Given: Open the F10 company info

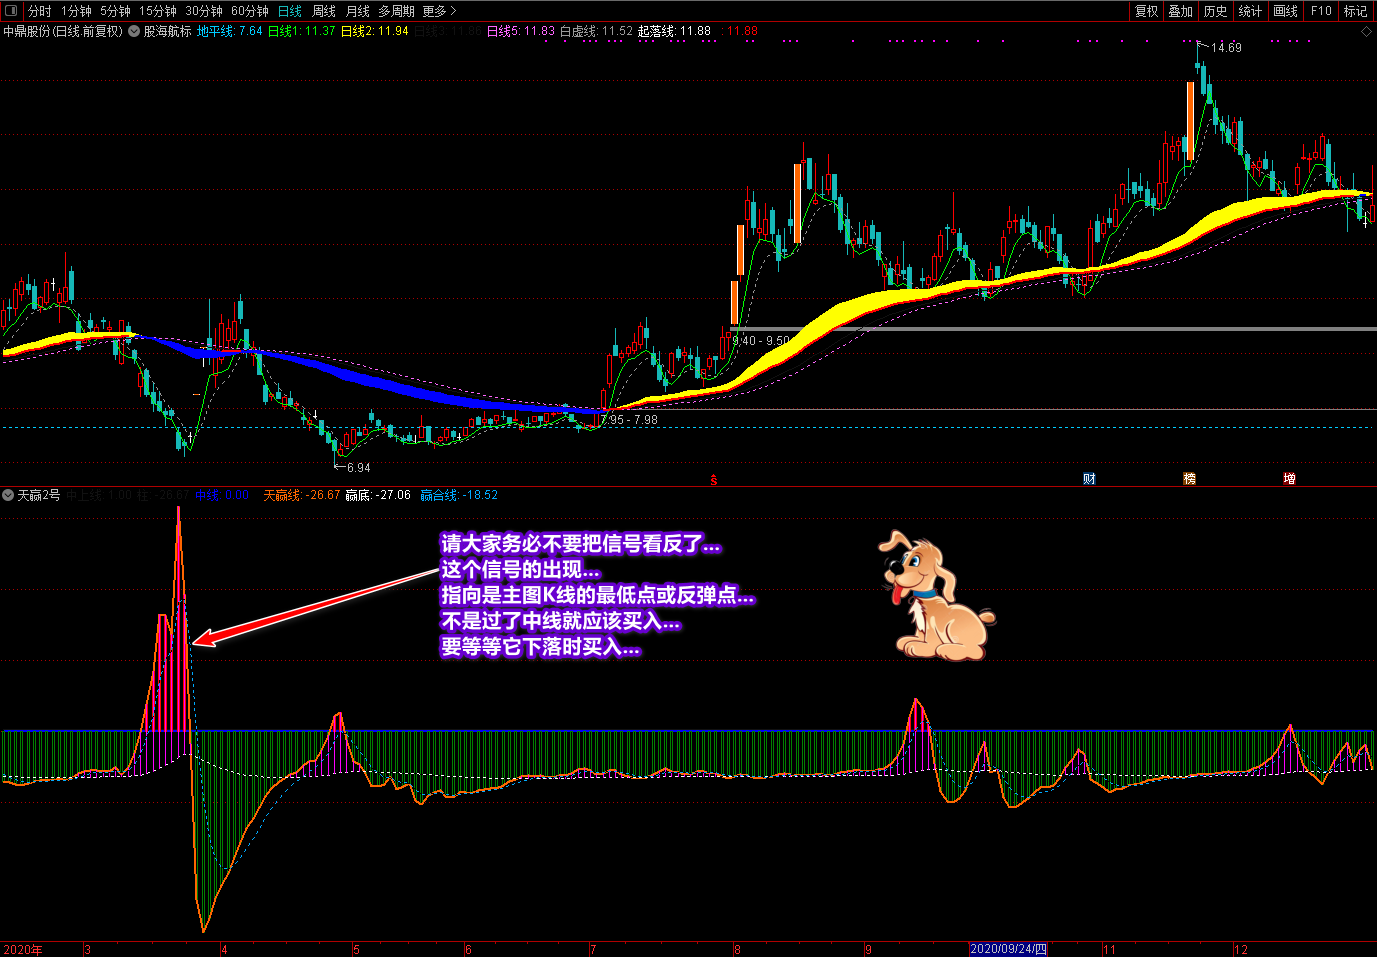Looking at the screenshot, I should 1321,11.
